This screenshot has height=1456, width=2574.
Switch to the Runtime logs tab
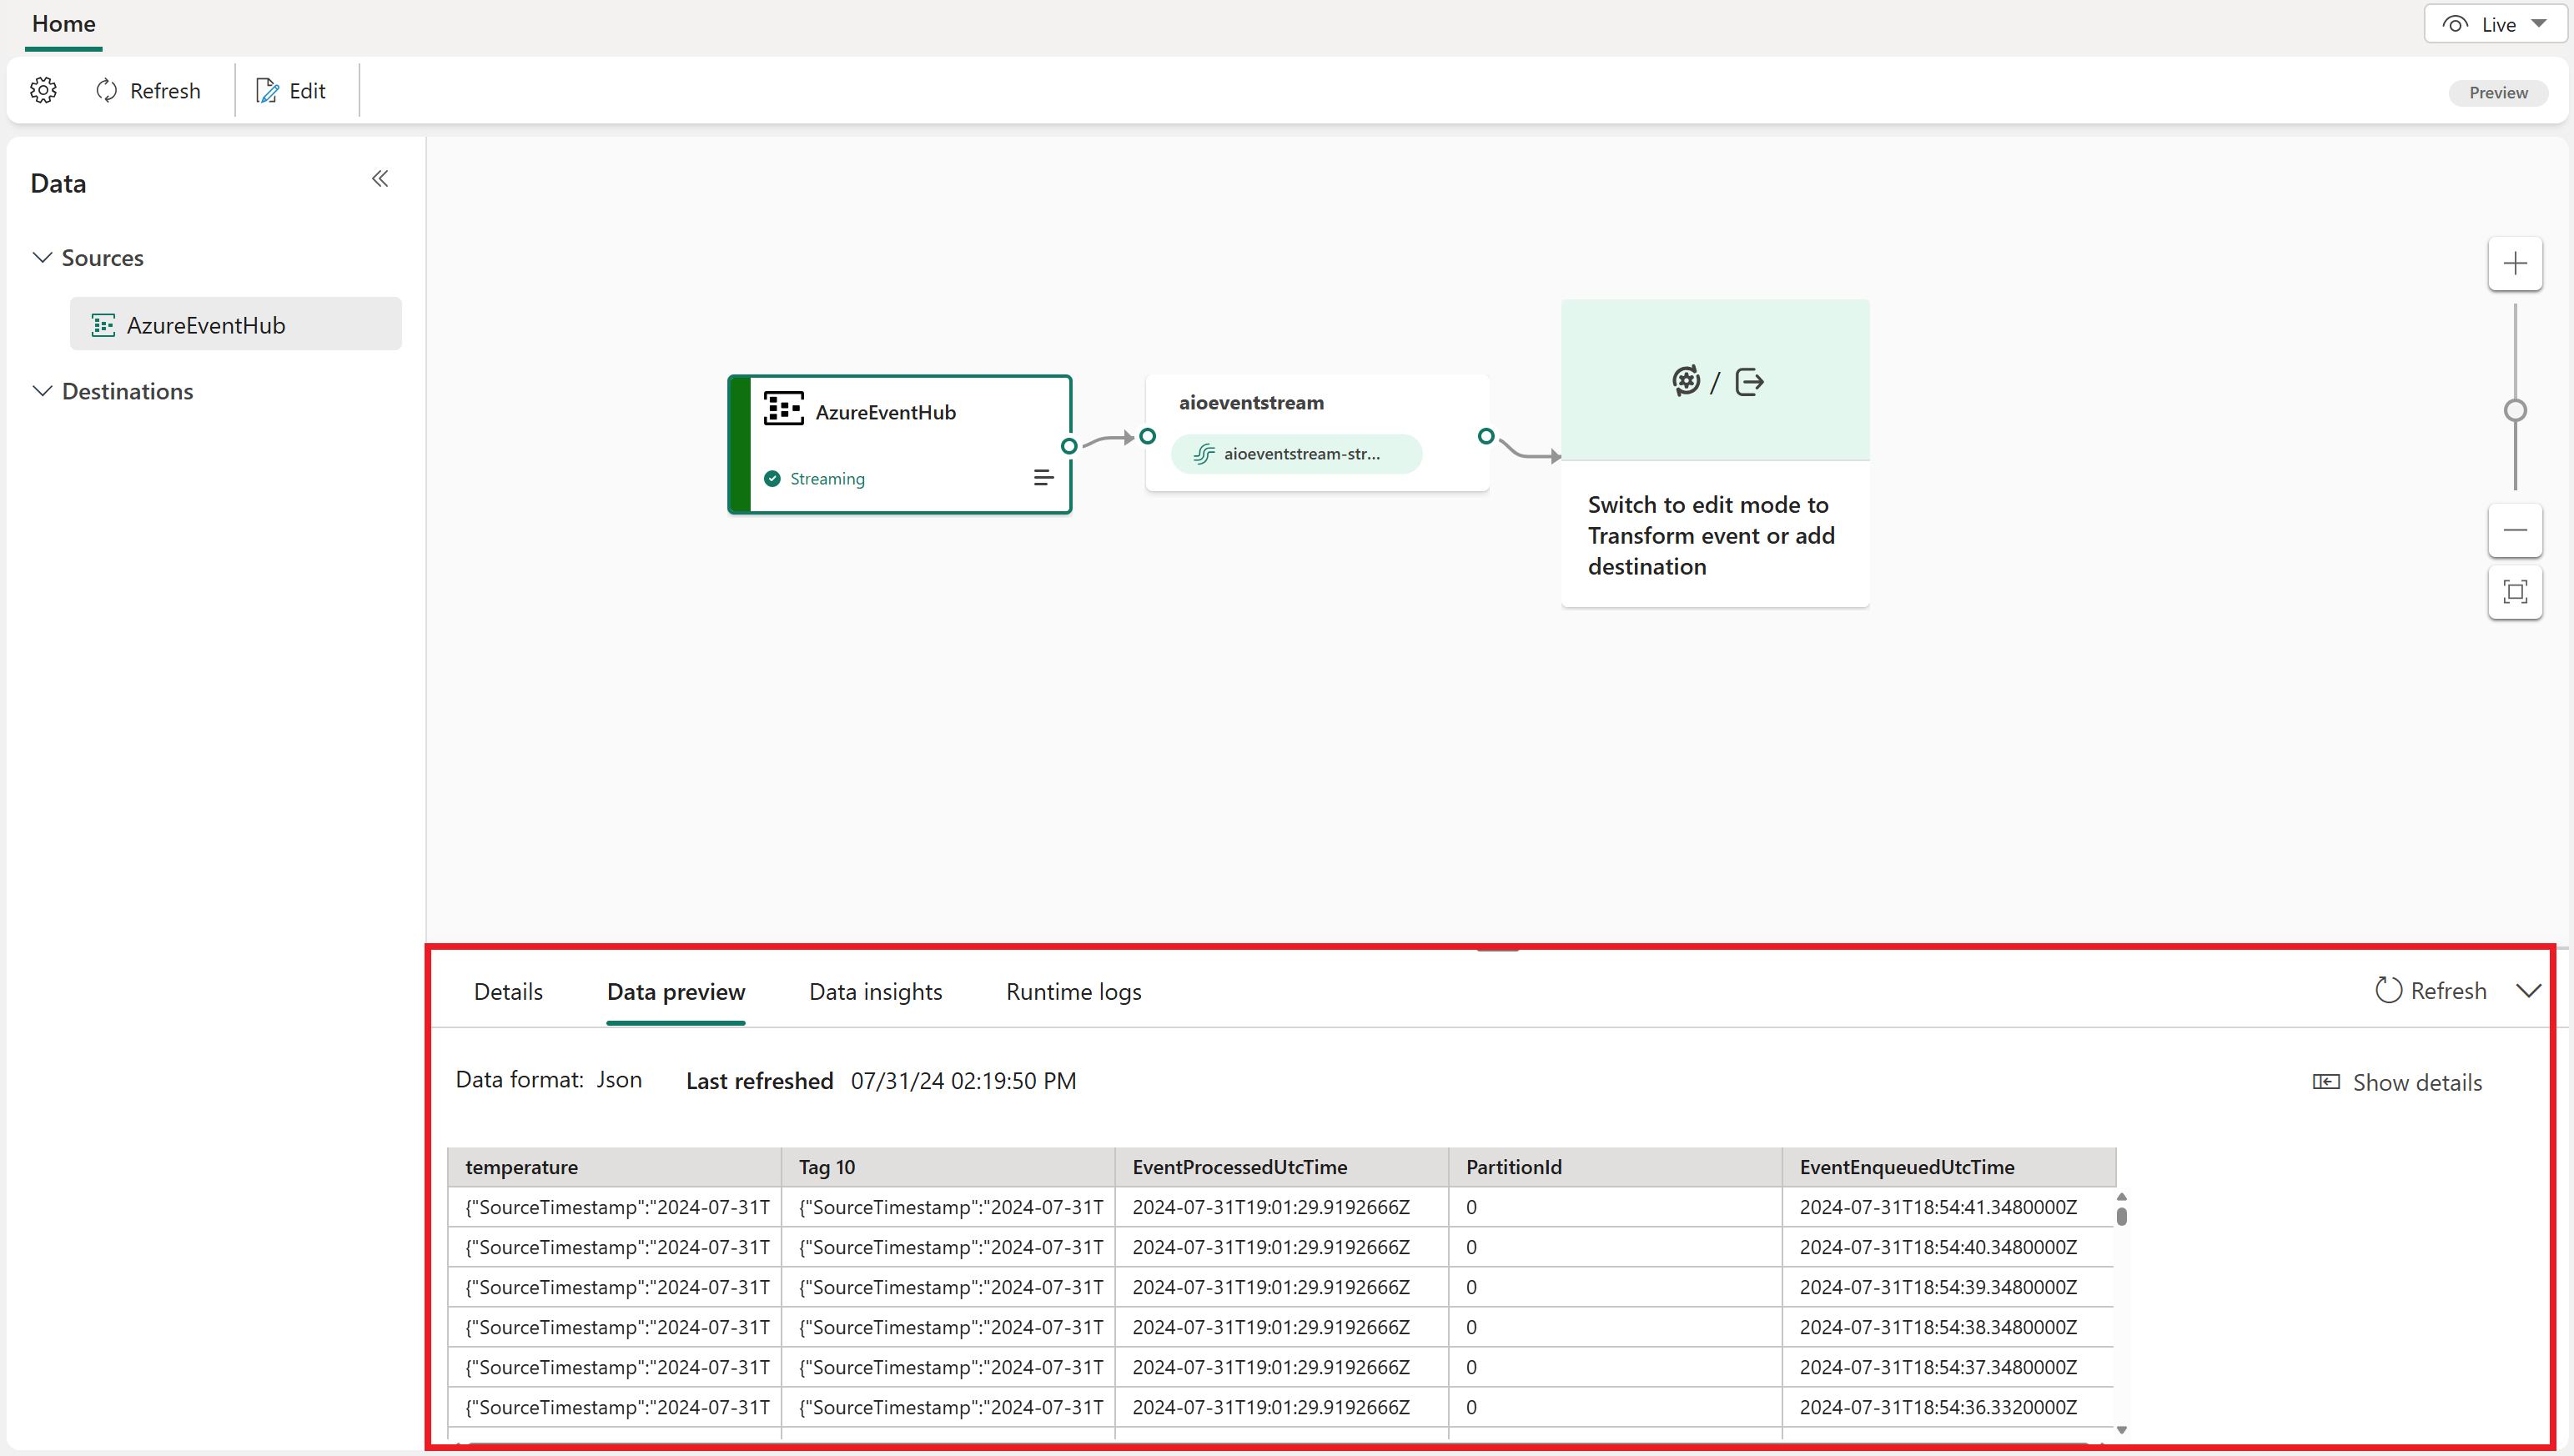pos(1073,992)
